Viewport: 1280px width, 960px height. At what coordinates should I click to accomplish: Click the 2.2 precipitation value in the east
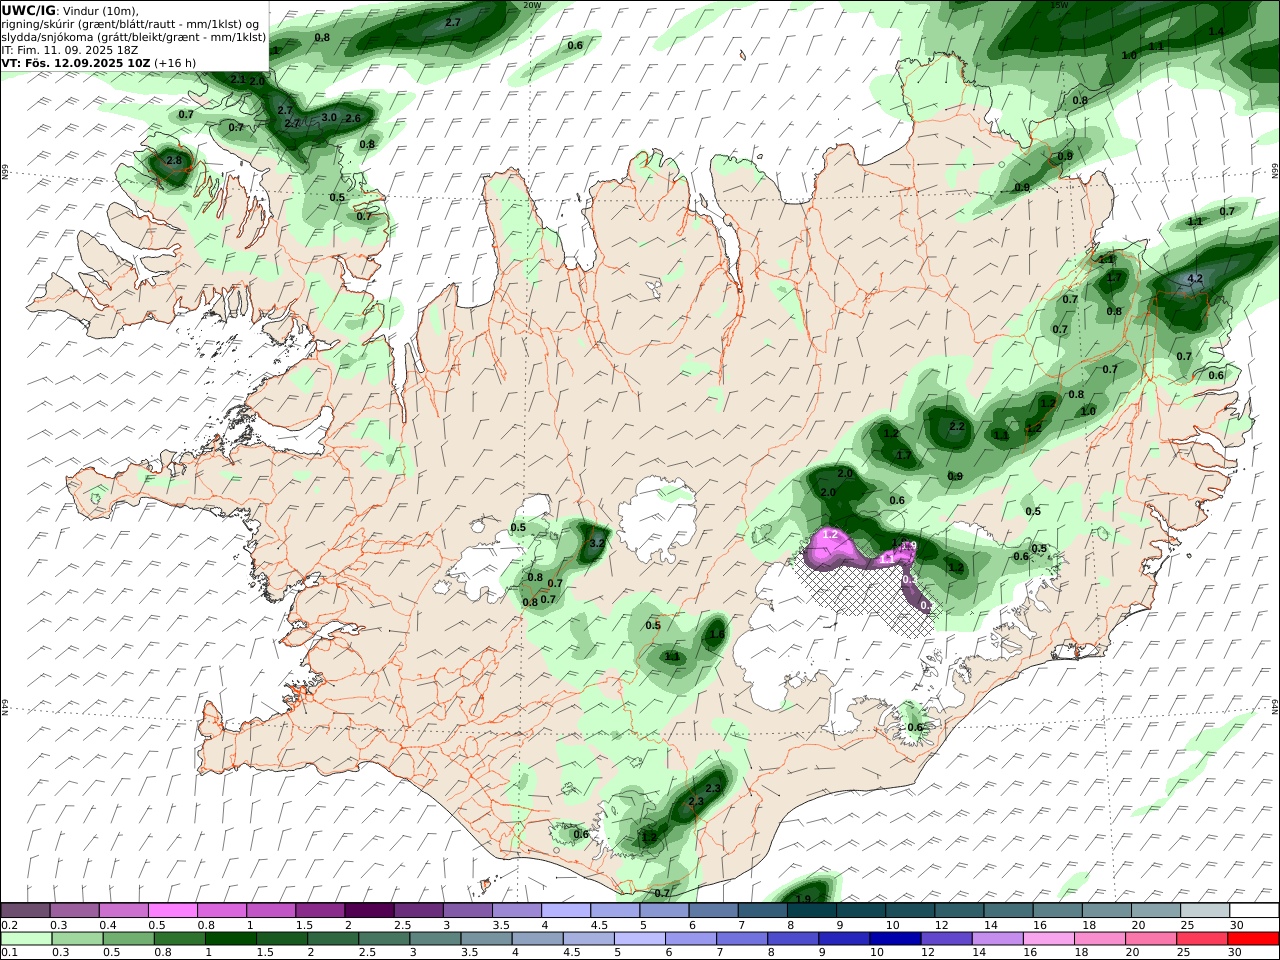[x=956, y=426]
